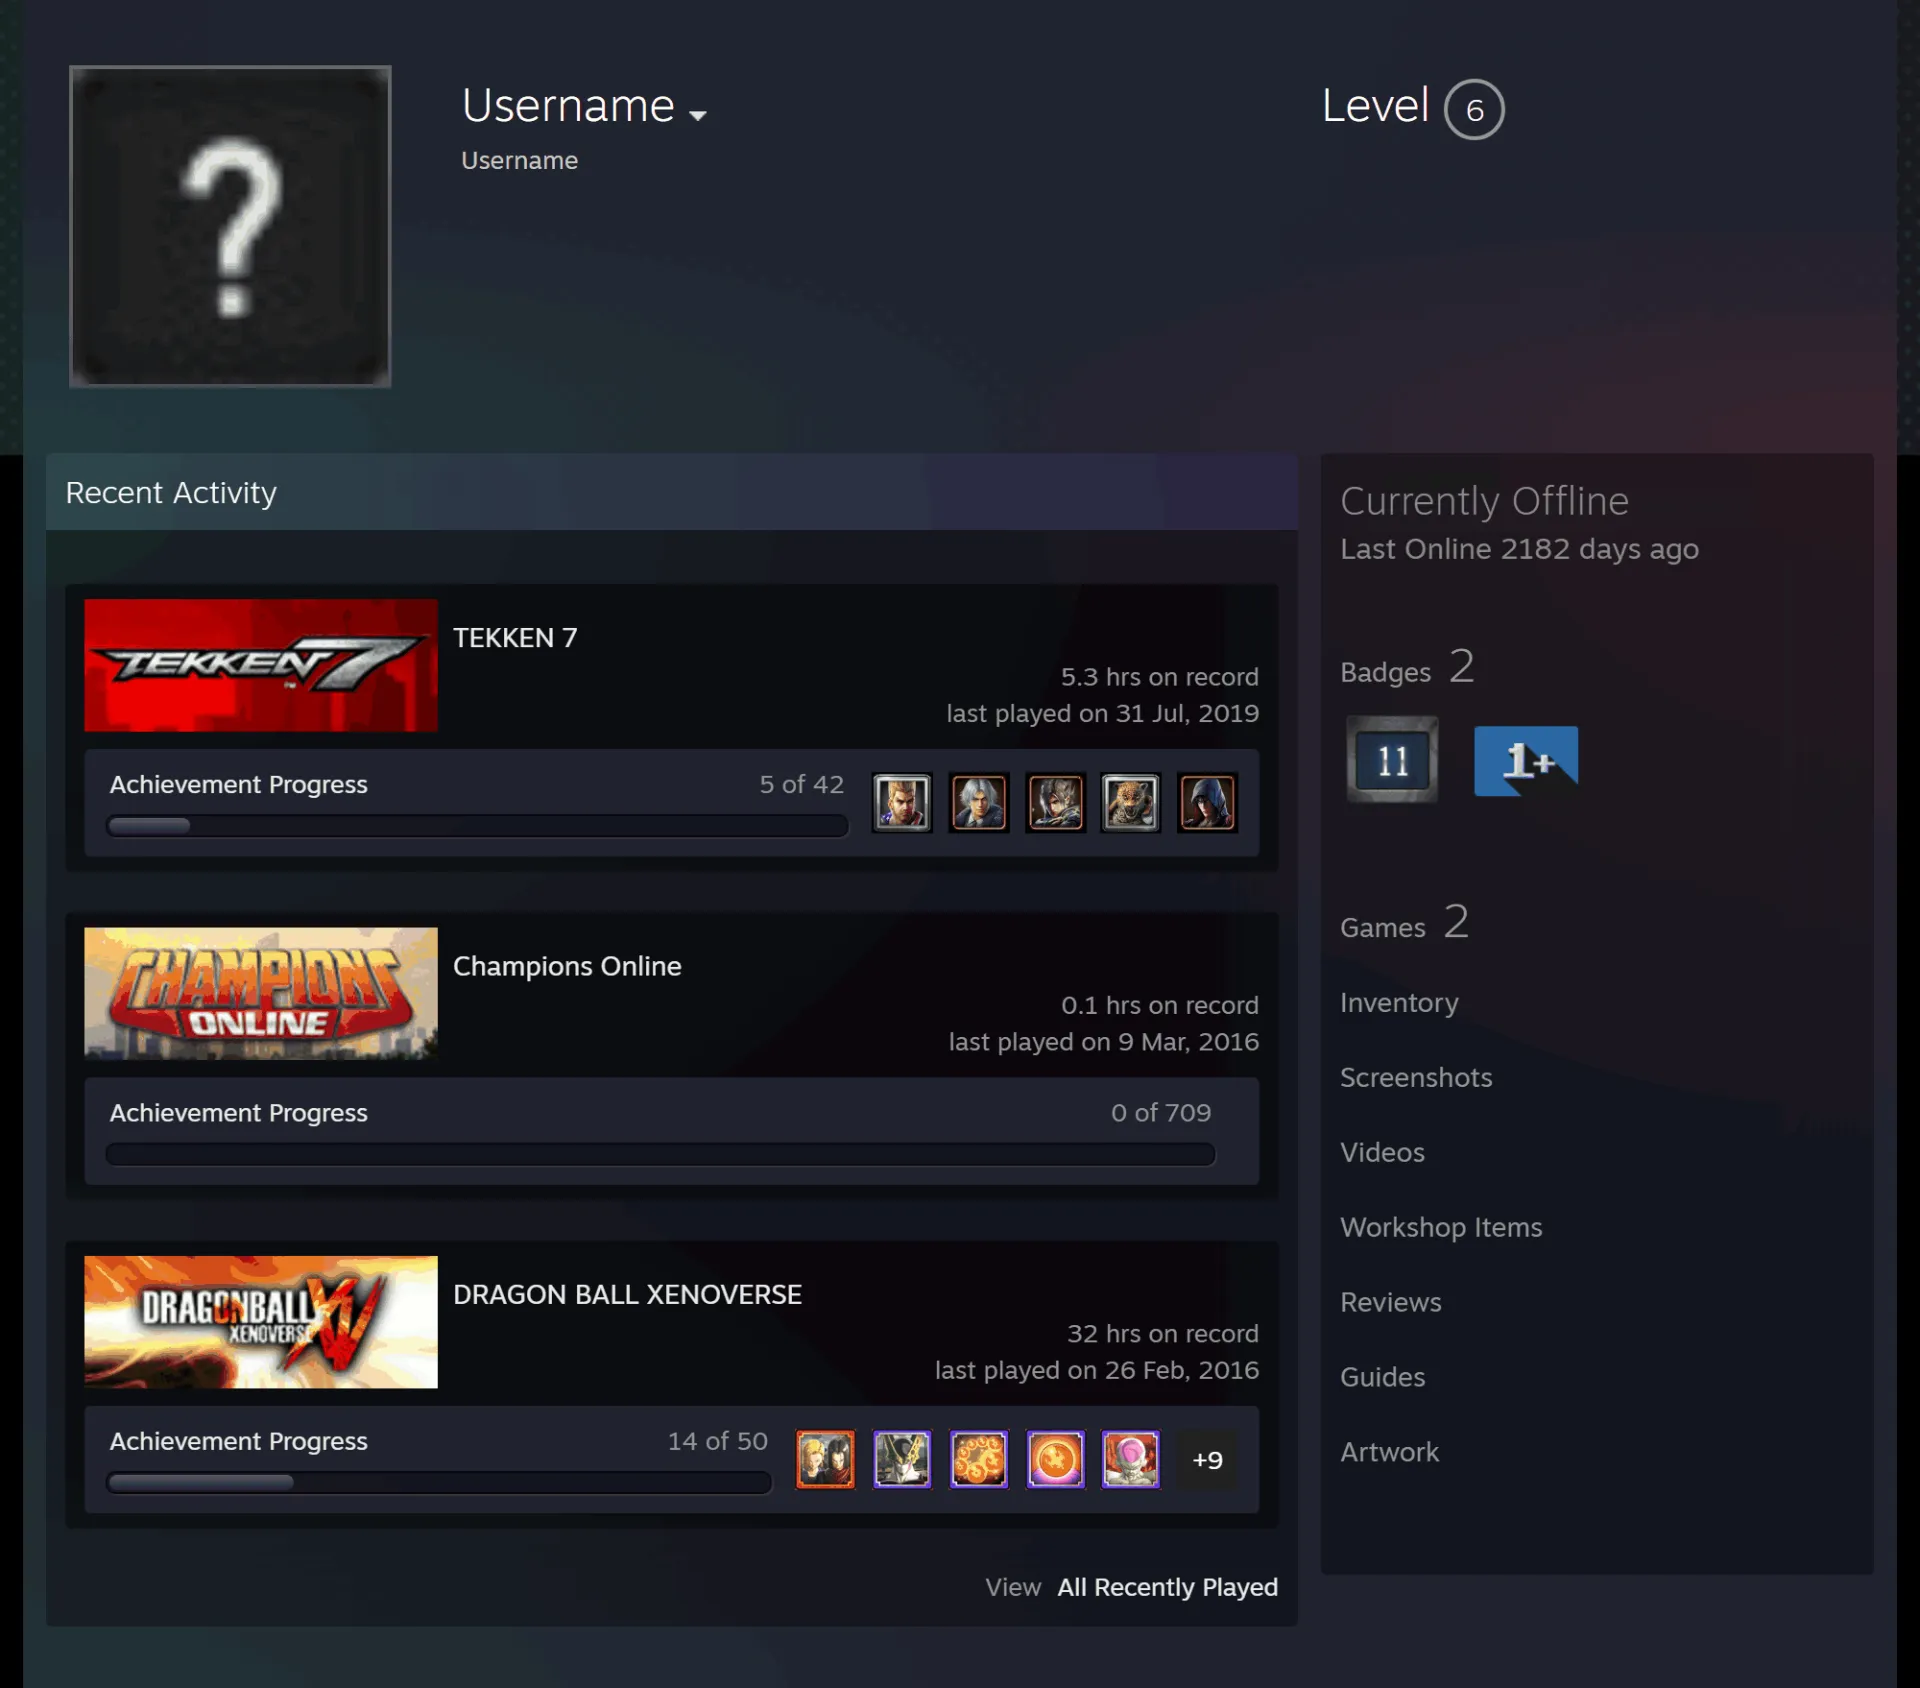Open the Artwork link
1920x1688 pixels.
coord(1389,1452)
